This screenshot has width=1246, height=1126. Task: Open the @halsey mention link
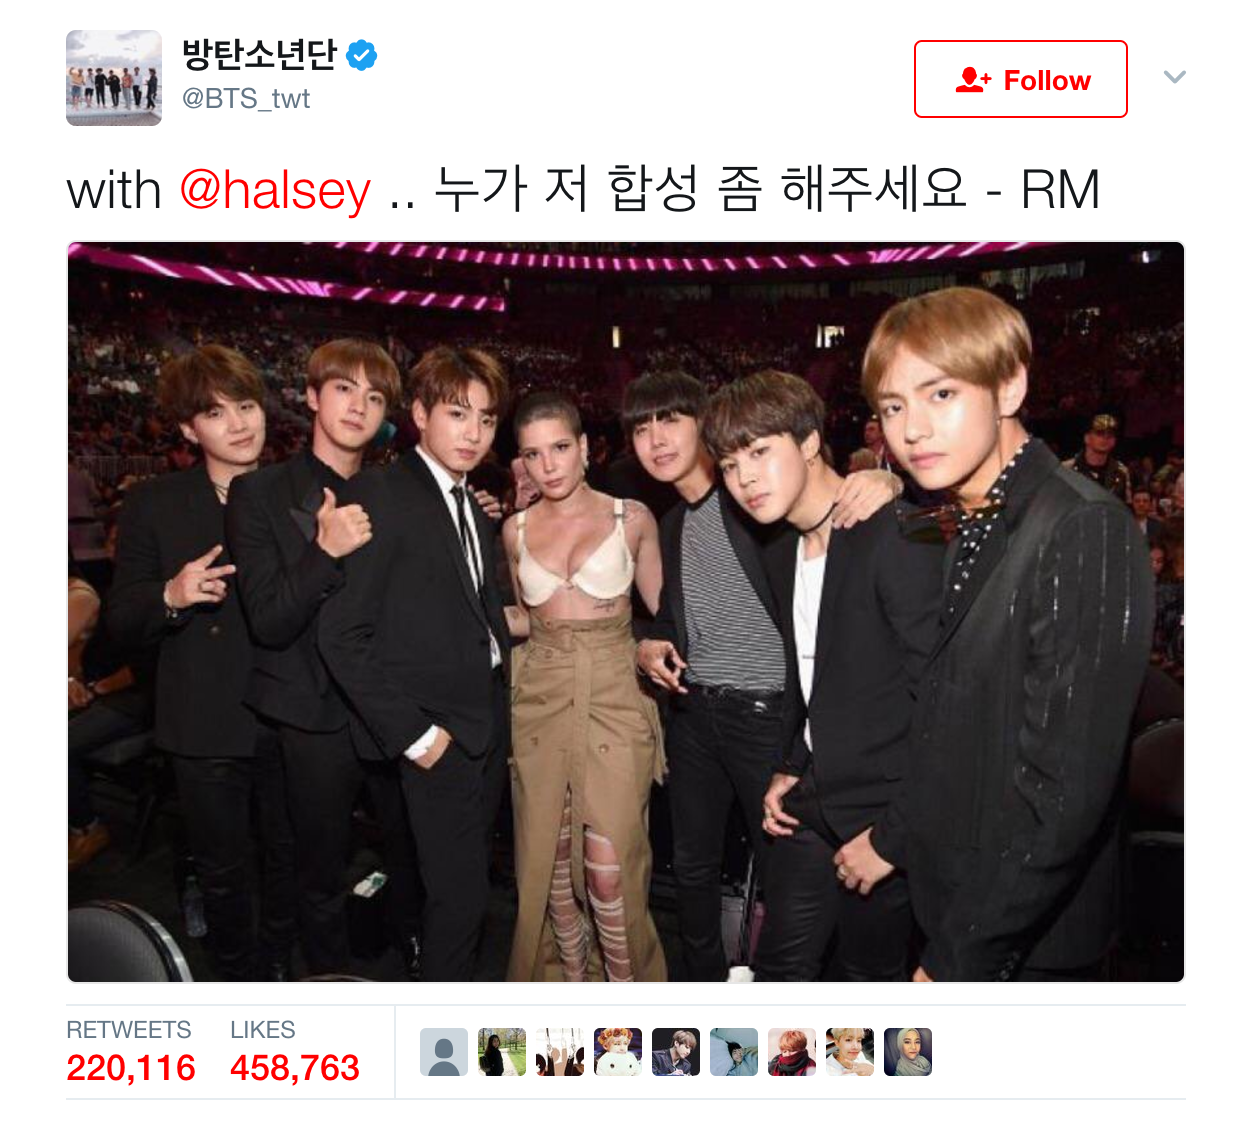[275, 190]
